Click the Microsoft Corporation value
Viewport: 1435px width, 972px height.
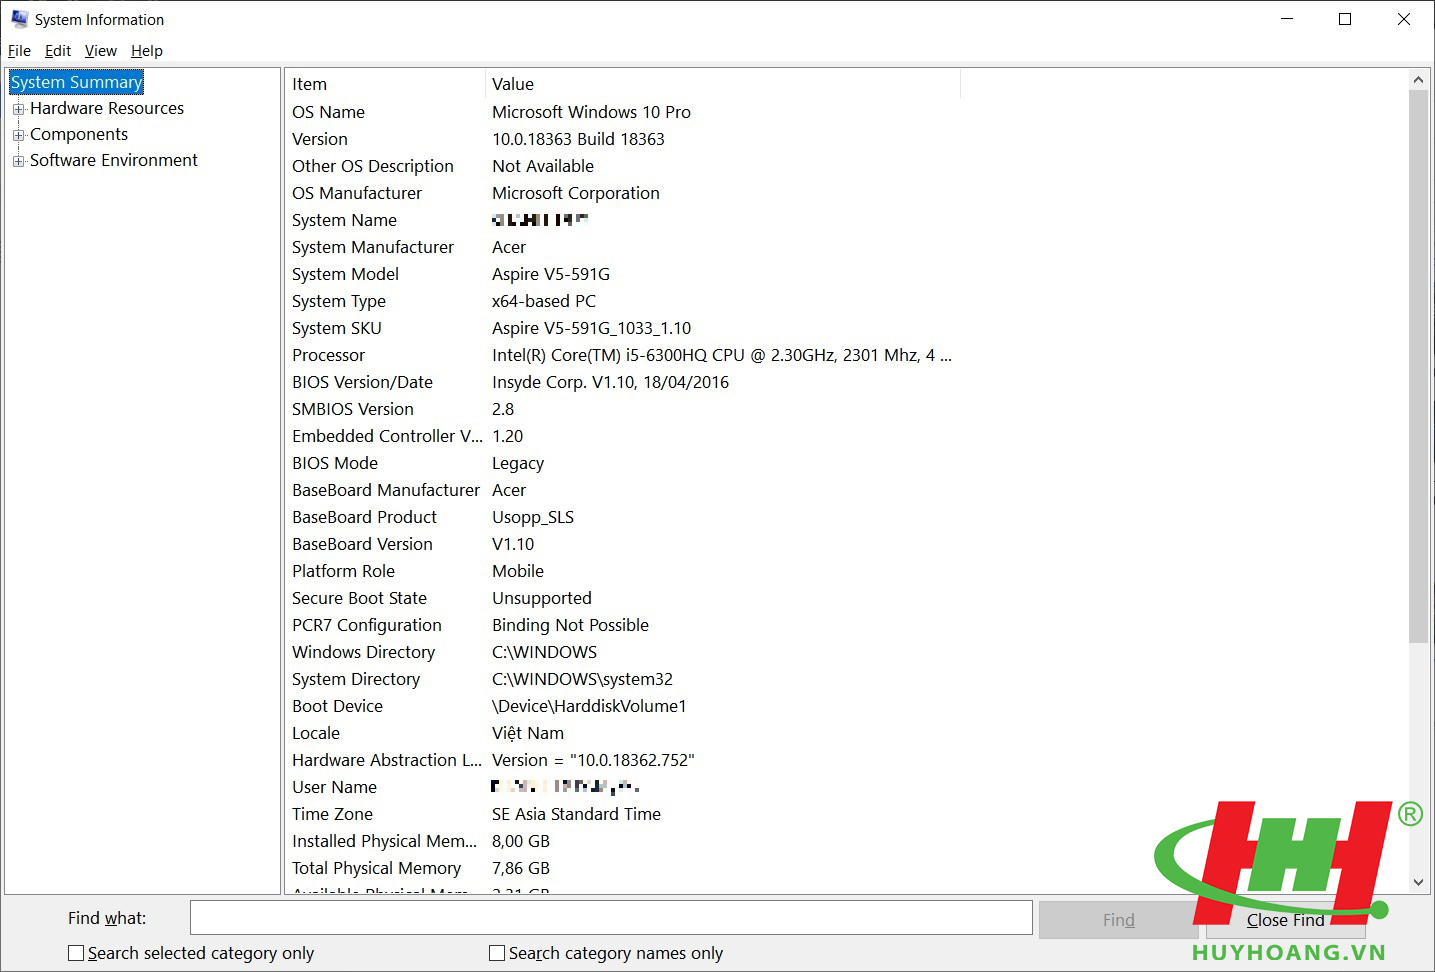576,193
